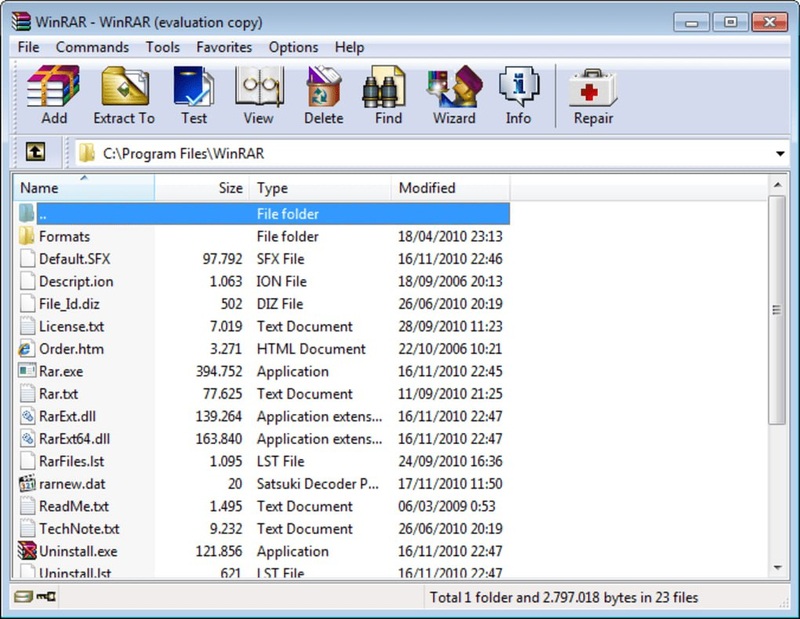Open the Options menu
This screenshot has width=800, height=619.
tap(293, 47)
